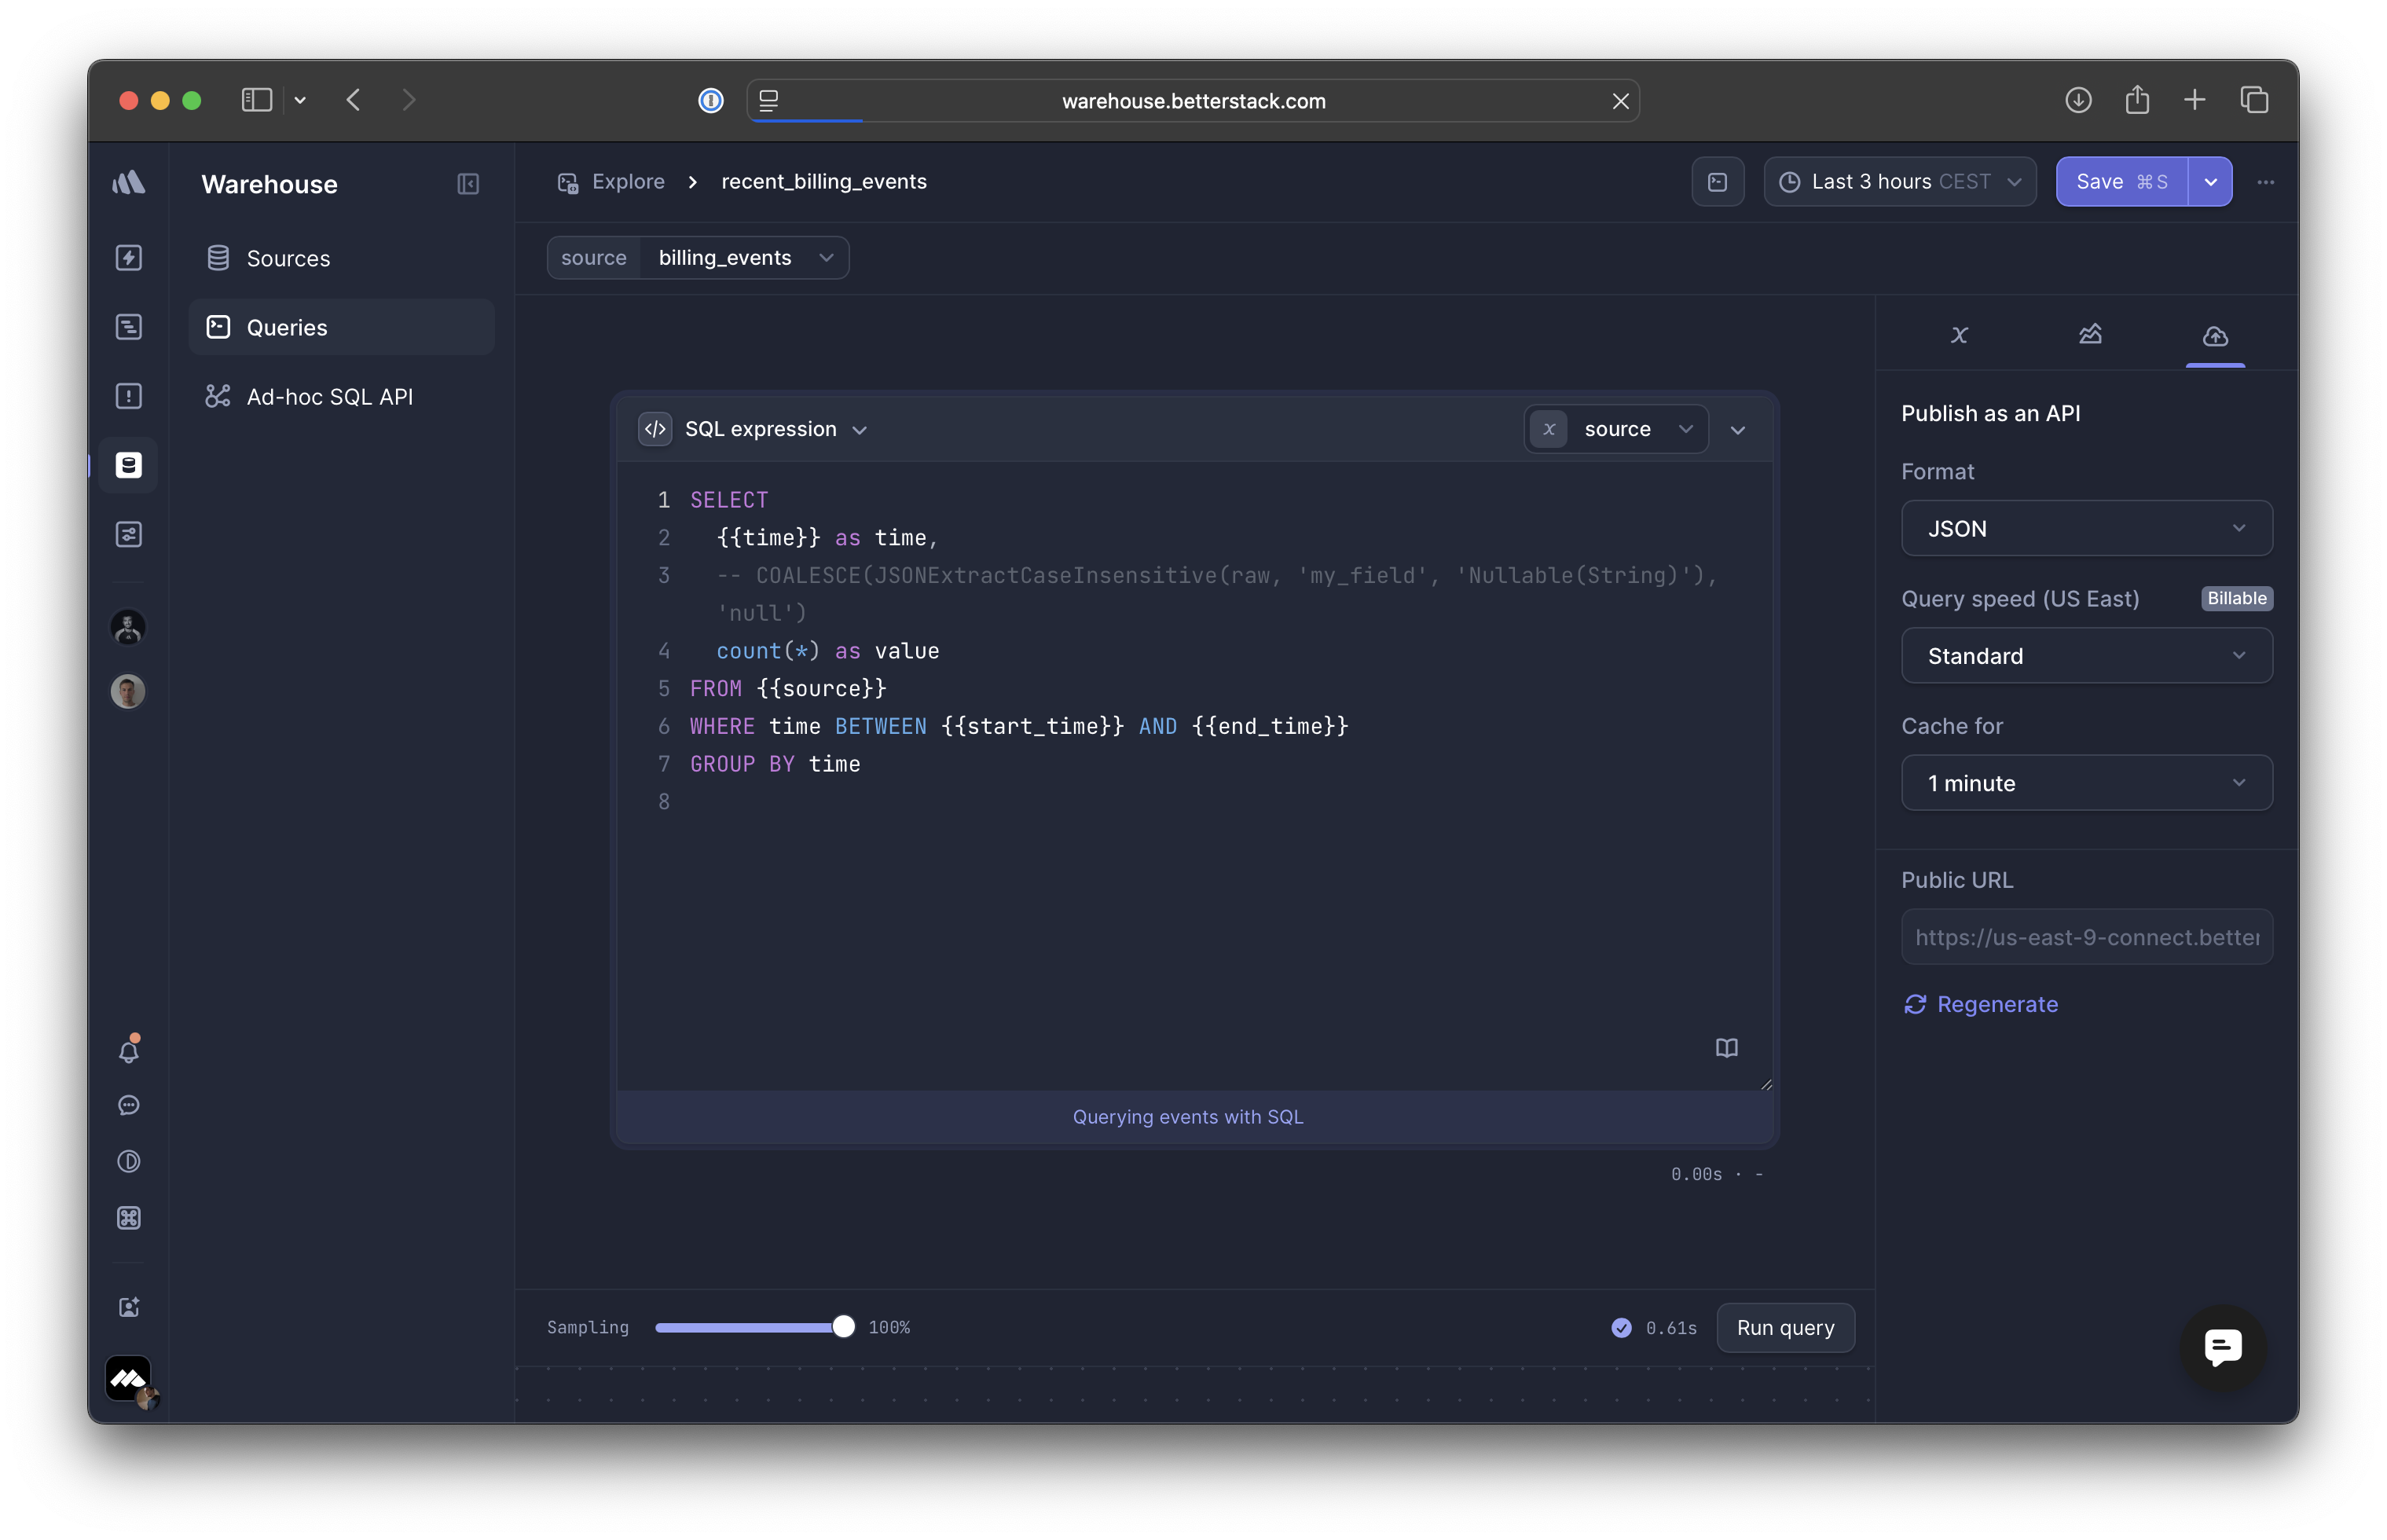Toggle the Safari sidebar view button
The image size is (2387, 1540).
(x=256, y=100)
